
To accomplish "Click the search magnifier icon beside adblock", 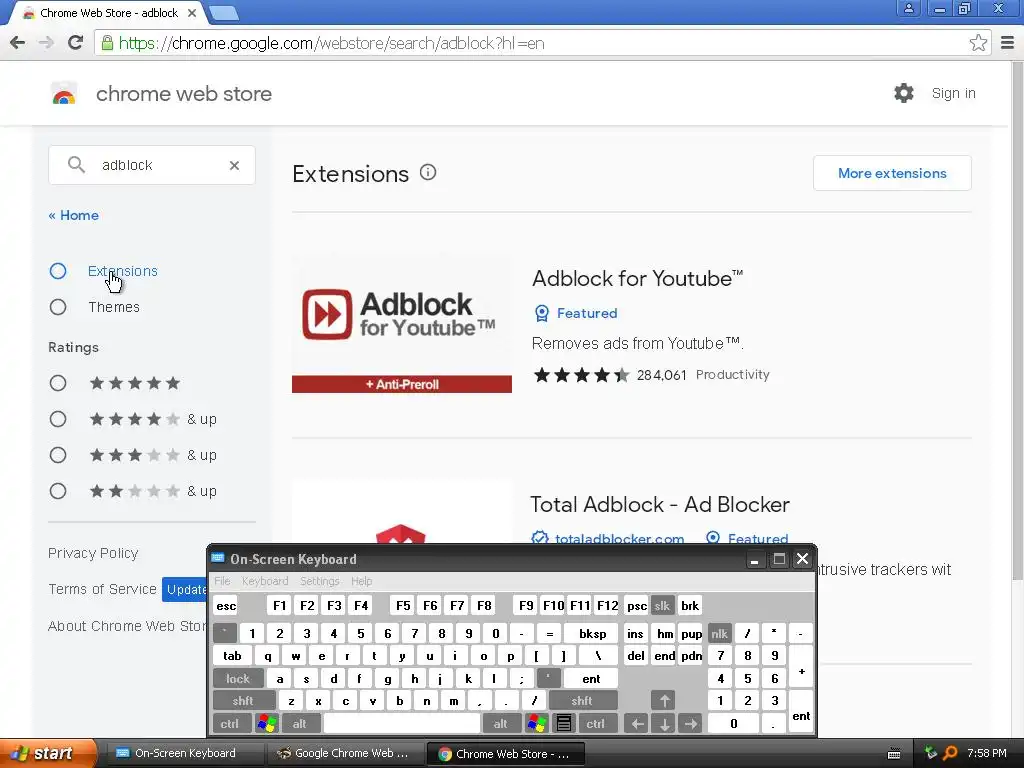I will click(x=76, y=165).
